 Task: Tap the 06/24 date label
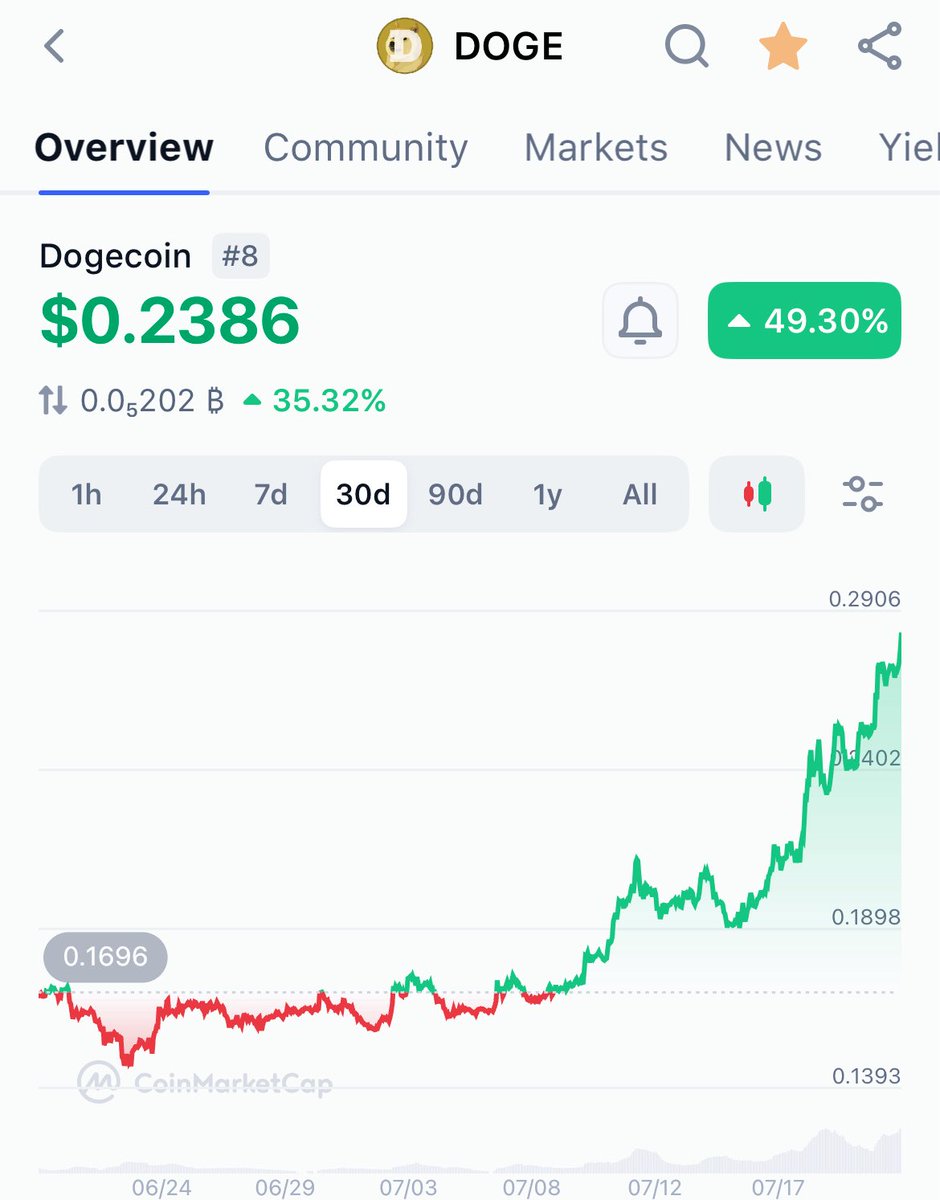[x=163, y=1186]
